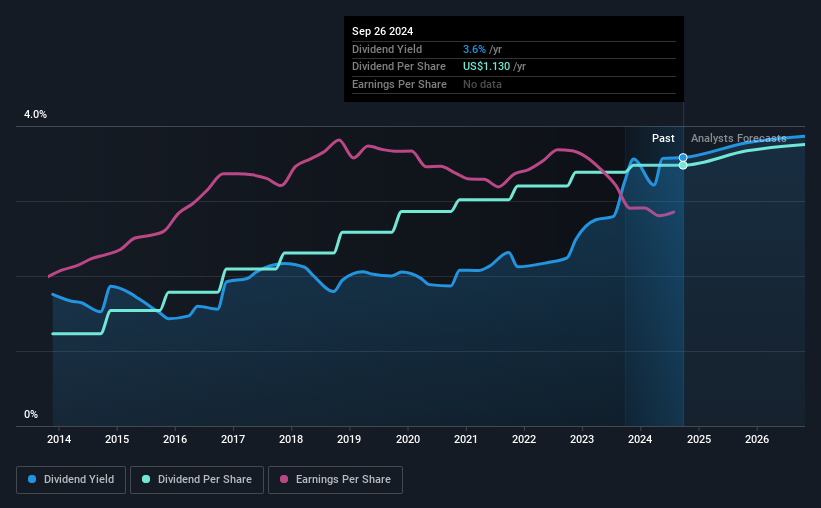Toggle the Dividend Yield legend series

[x=71, y=480]
